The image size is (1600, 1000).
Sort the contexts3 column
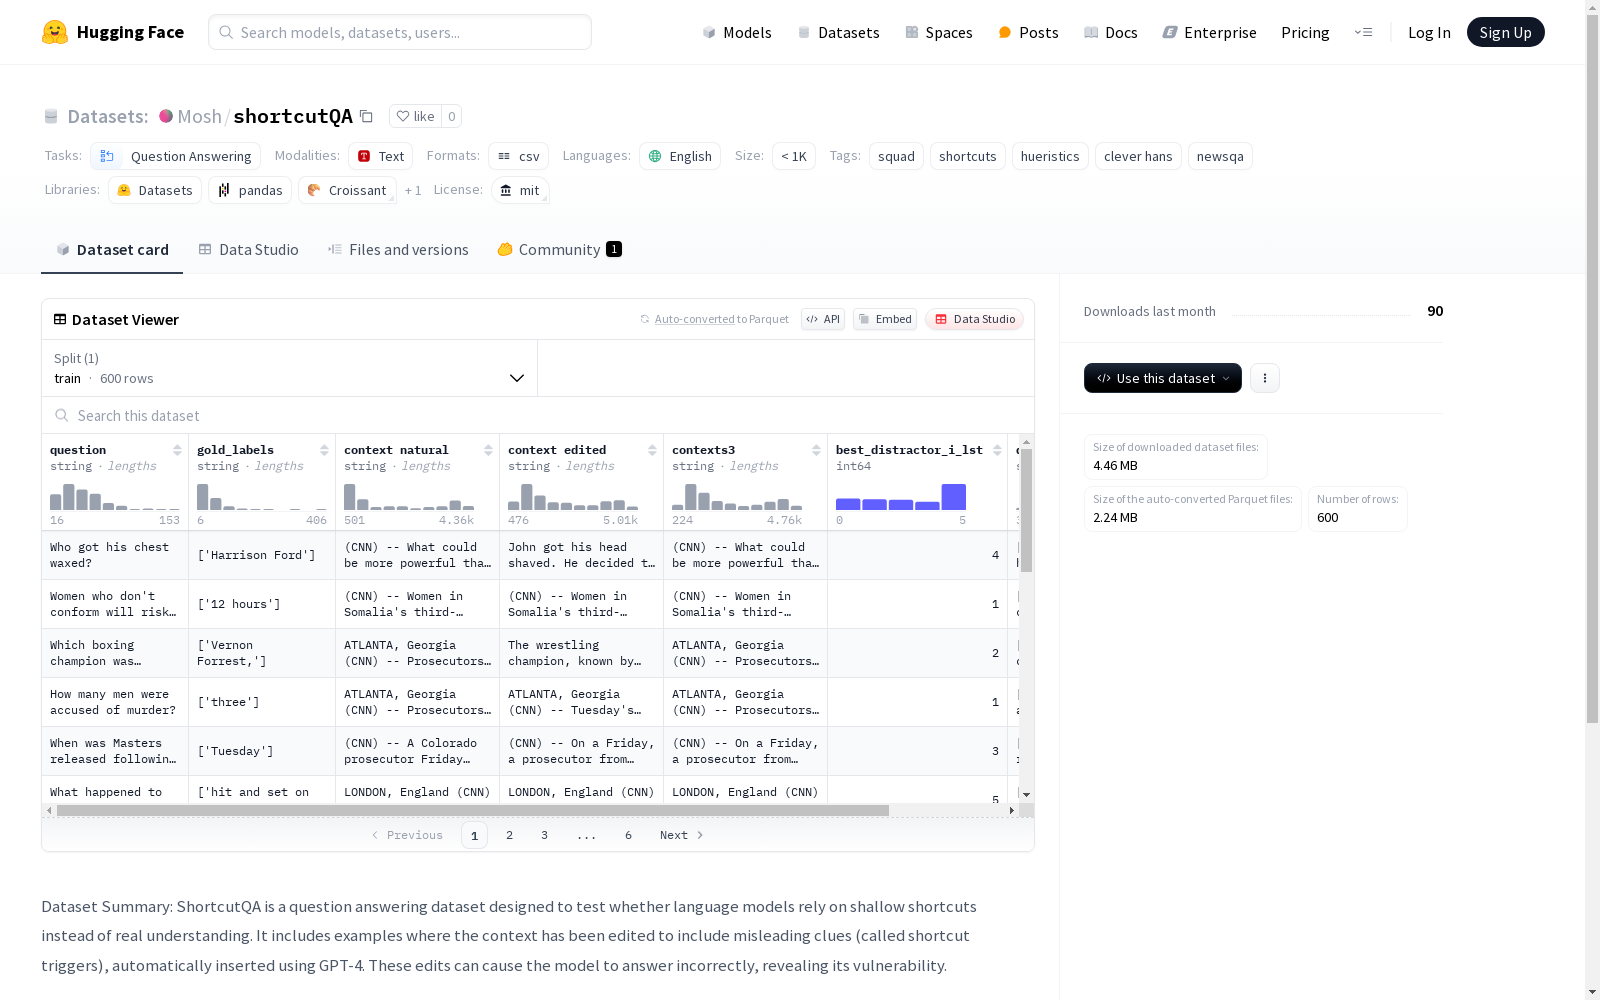(816, 450)
